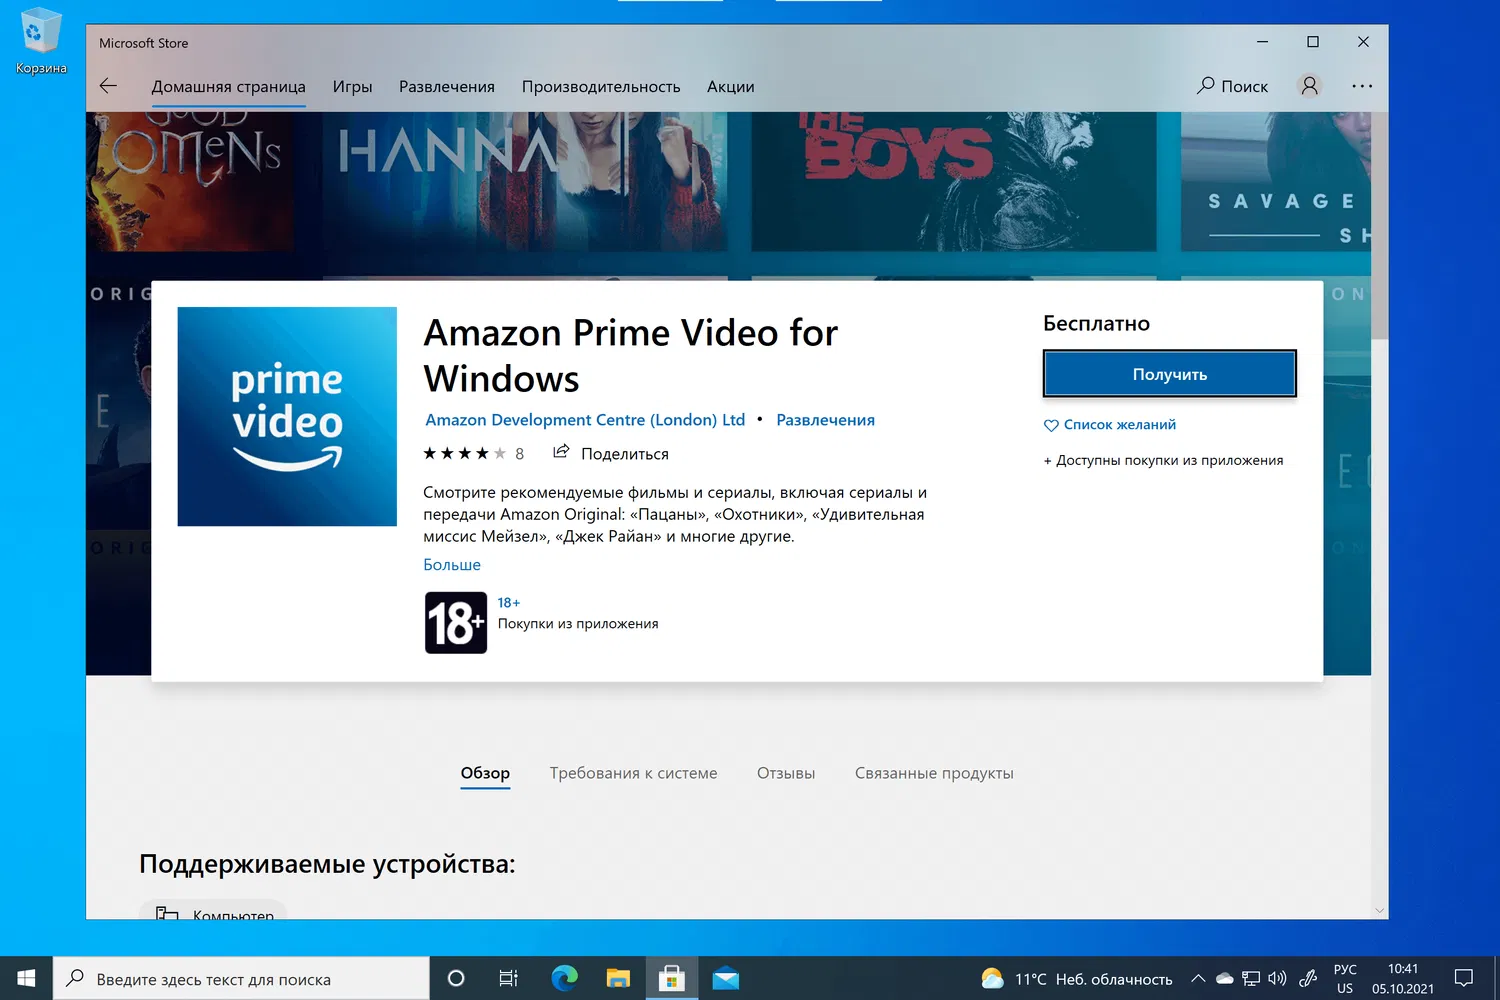Open the Производительность tab
The height and width of the screenshot is (1000, 1500).
(601, 87)
